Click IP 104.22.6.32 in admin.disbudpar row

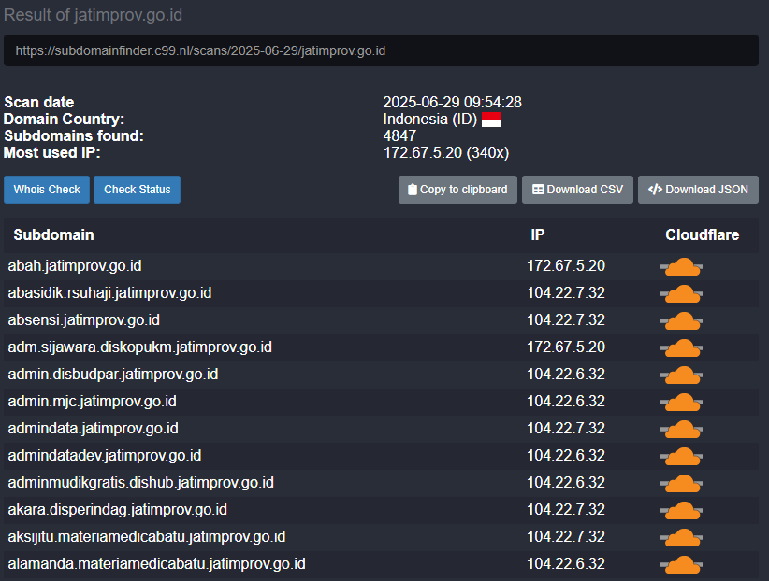[566, 374]
